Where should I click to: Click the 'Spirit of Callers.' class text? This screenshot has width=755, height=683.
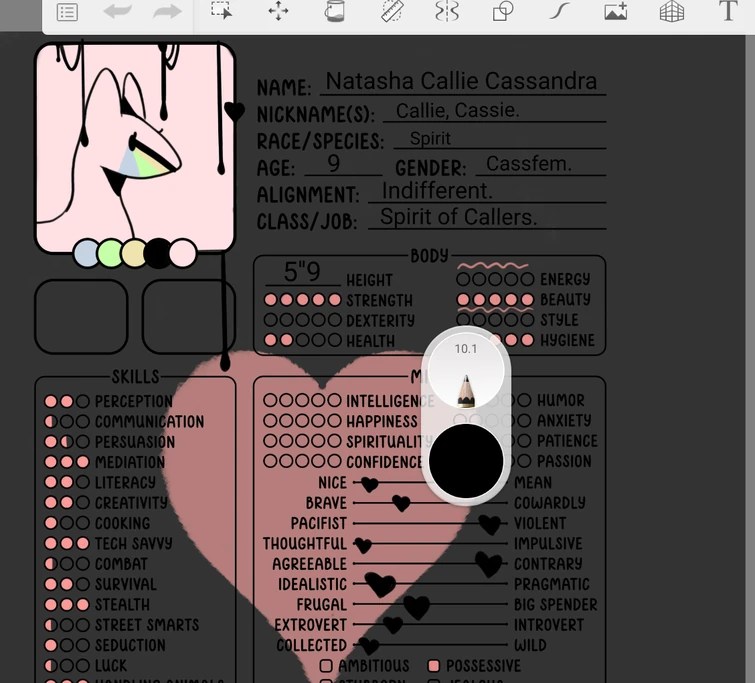(458, 217)
